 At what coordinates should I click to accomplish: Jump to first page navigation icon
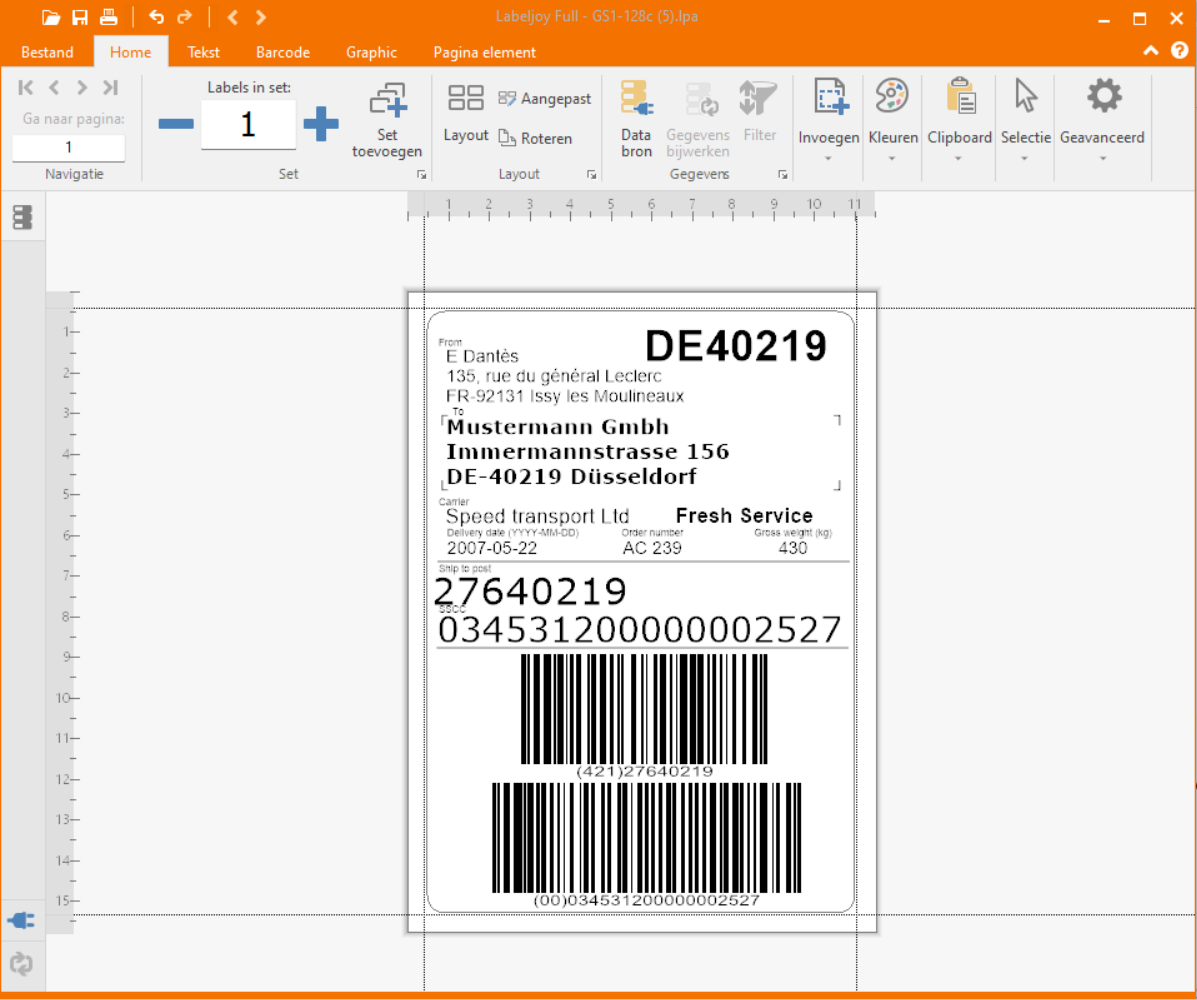[x=26, y=88]
